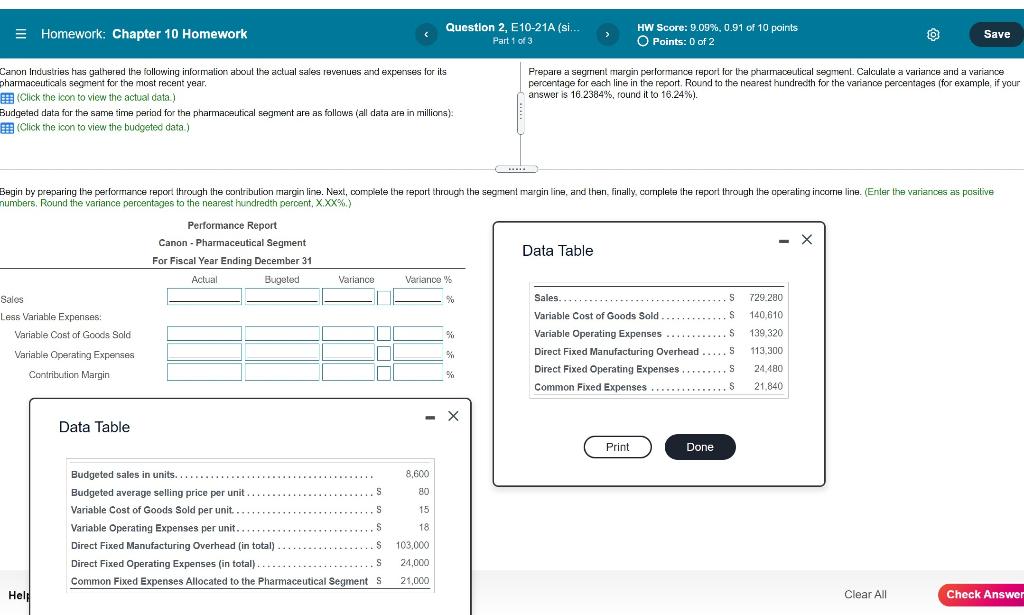The height and width of the screenshot is (615, 1024).
Task: Click Contribution Margin Actual field
Action: (204, 372)
